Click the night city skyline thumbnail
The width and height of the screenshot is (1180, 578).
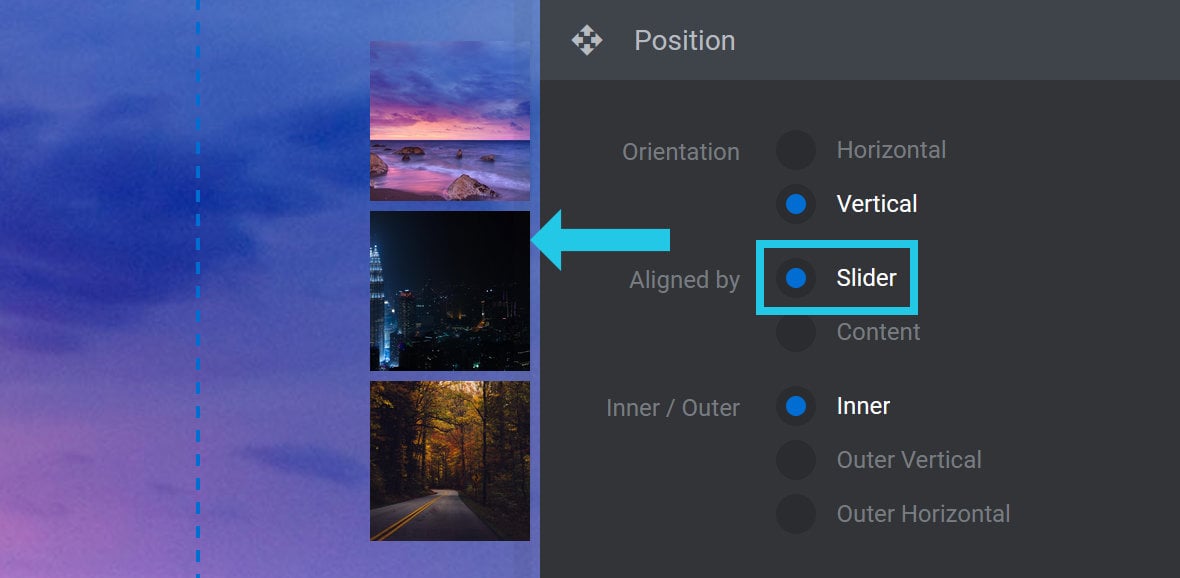tap(450, 291)
